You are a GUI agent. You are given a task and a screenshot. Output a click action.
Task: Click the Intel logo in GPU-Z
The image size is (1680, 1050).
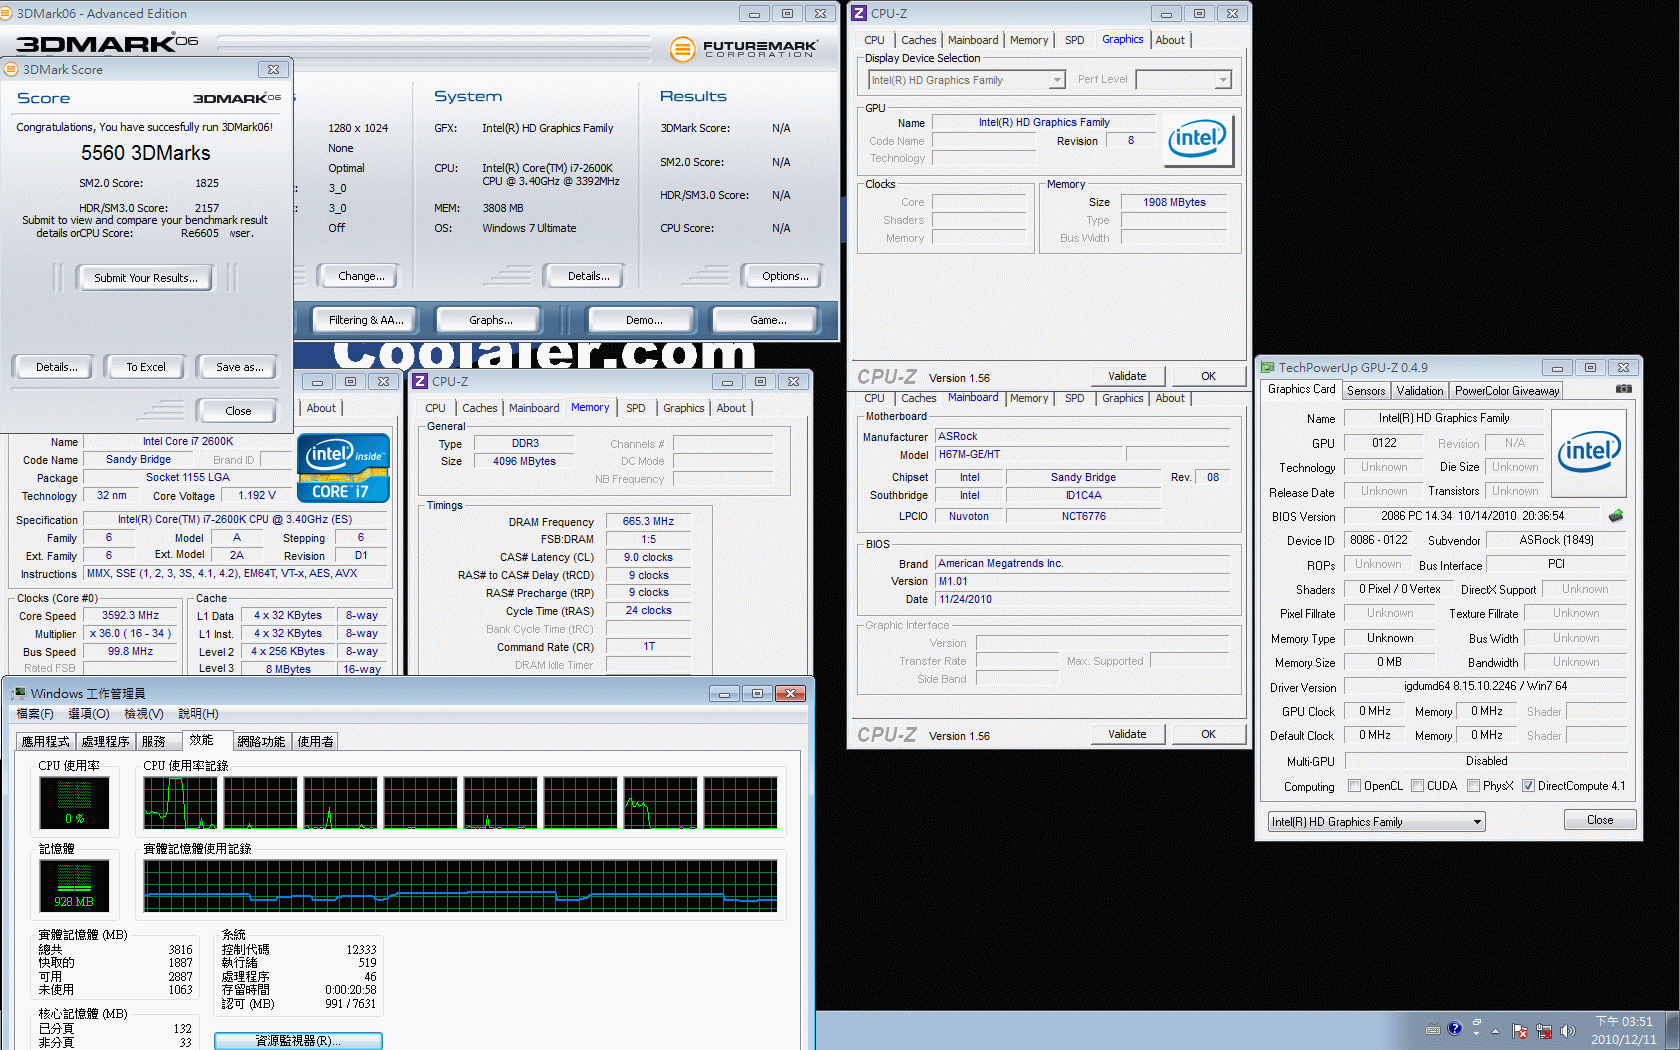[x=1589, y=453]
